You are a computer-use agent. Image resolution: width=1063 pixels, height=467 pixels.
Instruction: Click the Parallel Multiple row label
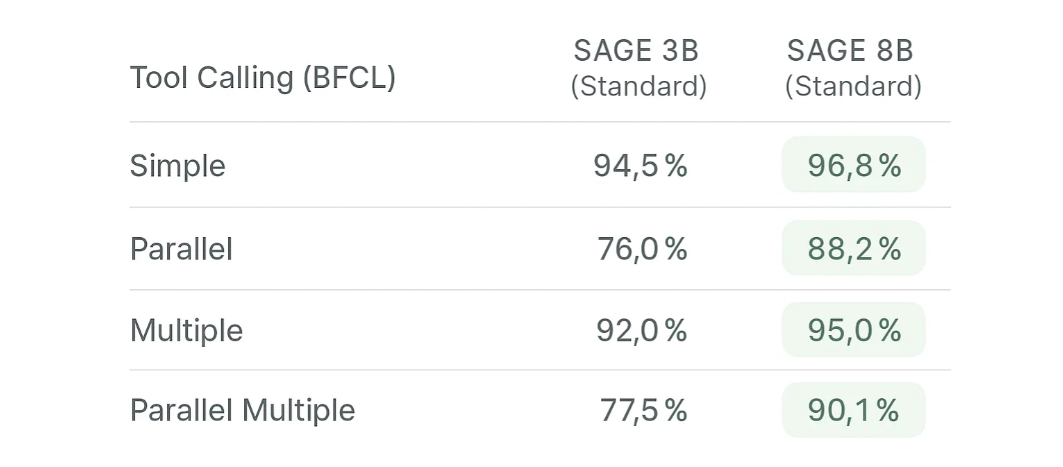(x=242, y=410)
